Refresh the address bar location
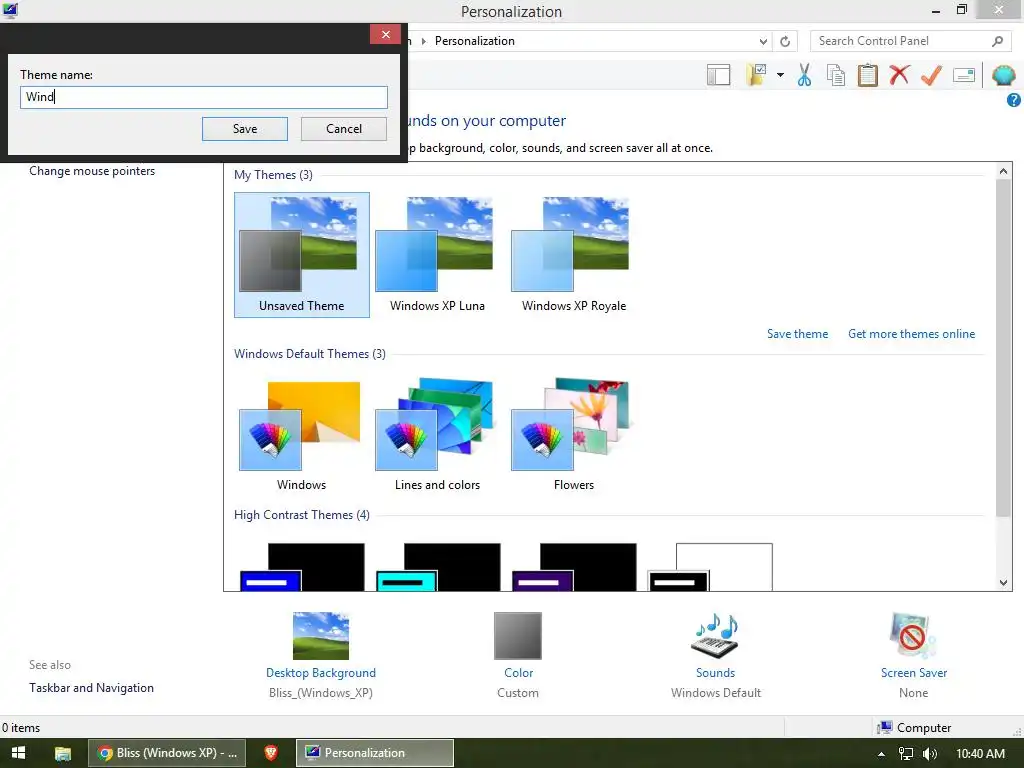This screenshot has width=1024, height=768. pyautogui.click(x=785, y=41)
